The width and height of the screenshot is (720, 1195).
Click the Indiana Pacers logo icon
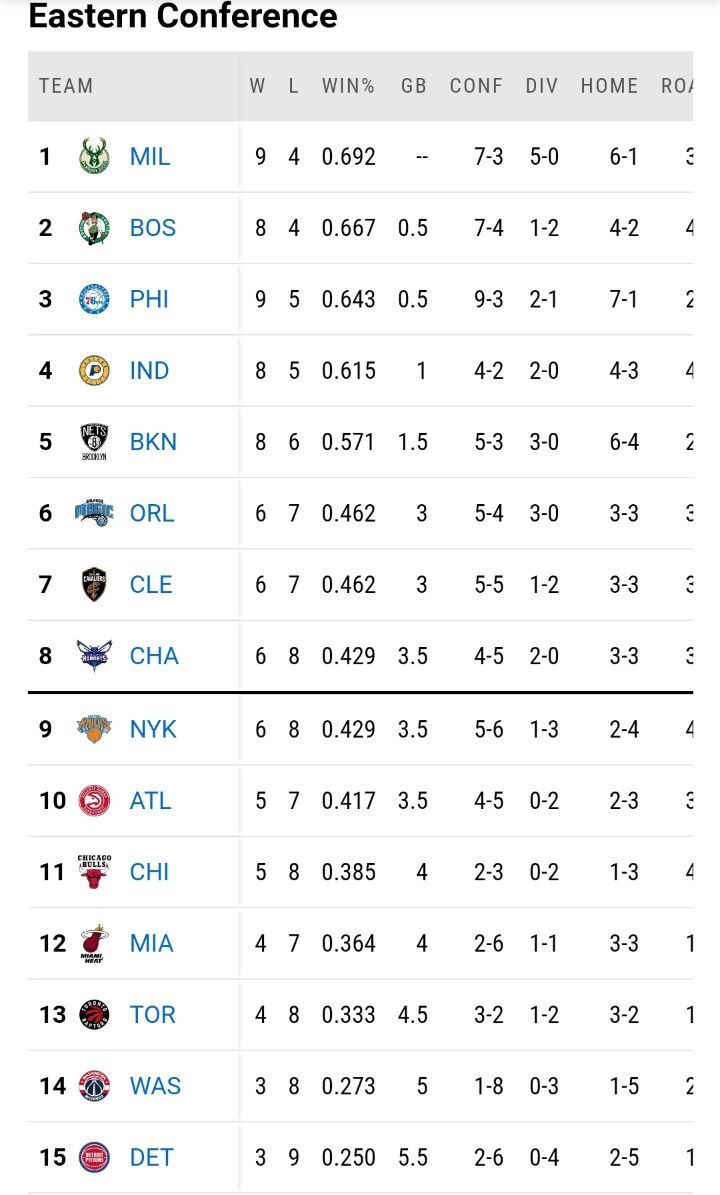pos(94,371)
